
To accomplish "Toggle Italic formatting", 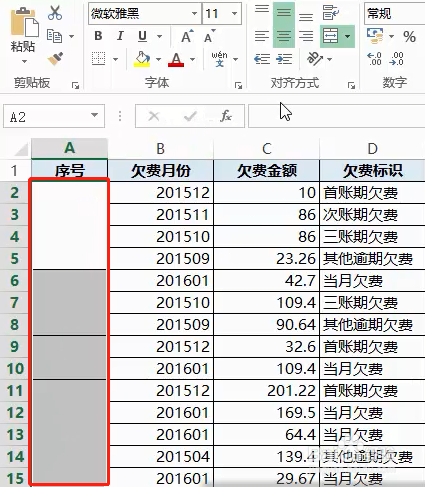I will pos(120,36).
